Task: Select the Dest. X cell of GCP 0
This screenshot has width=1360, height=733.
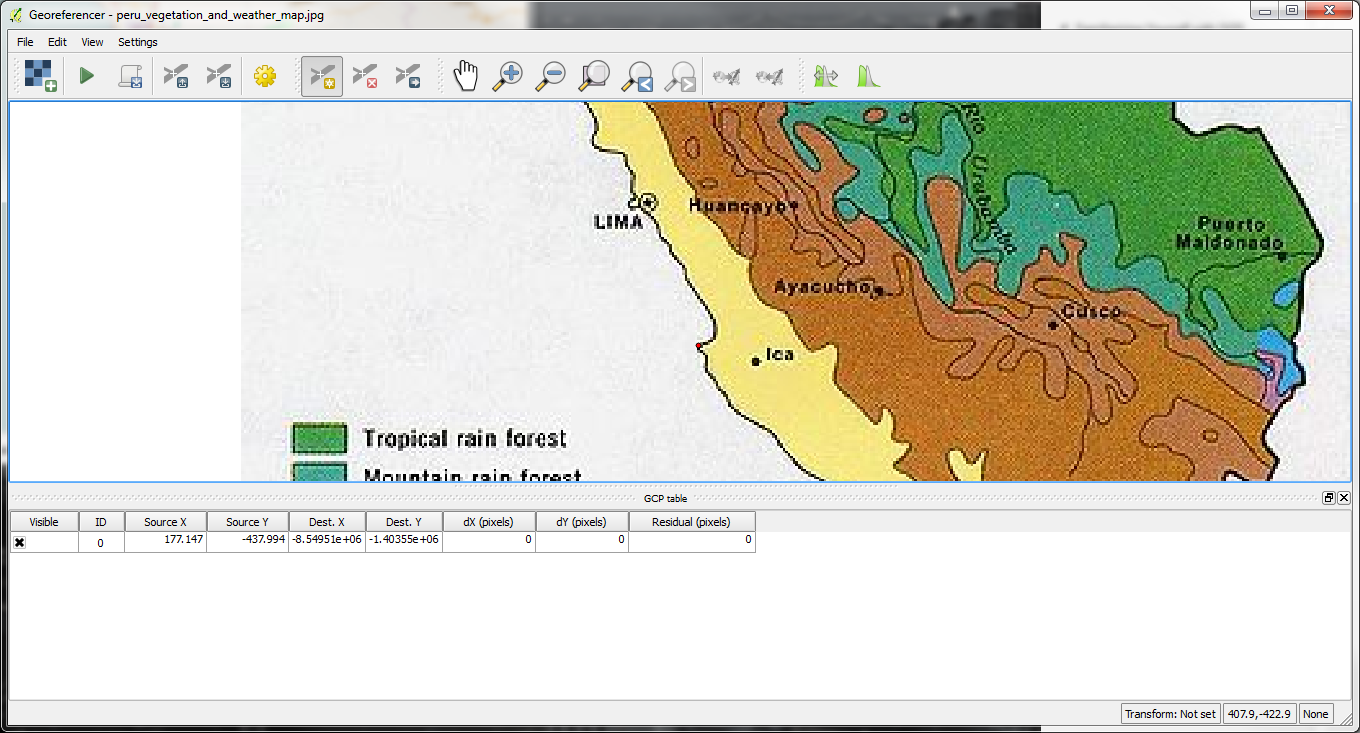Action: 327,540
